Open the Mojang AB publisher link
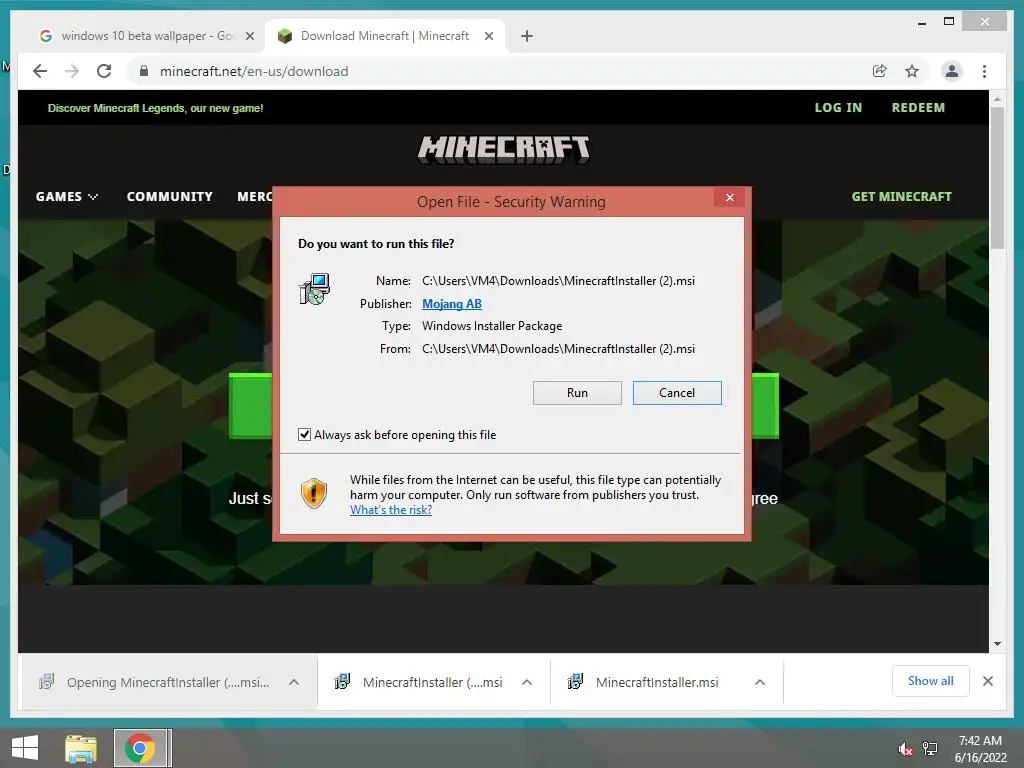The image size is (1024, 768). click(451, 304)
